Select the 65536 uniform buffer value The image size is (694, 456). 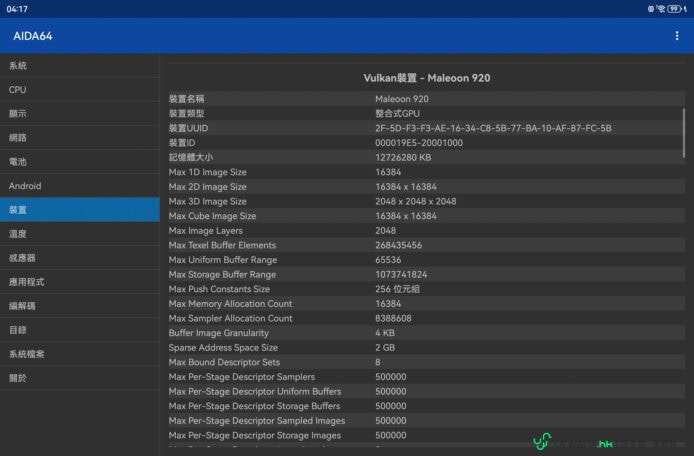click(388, 259)
